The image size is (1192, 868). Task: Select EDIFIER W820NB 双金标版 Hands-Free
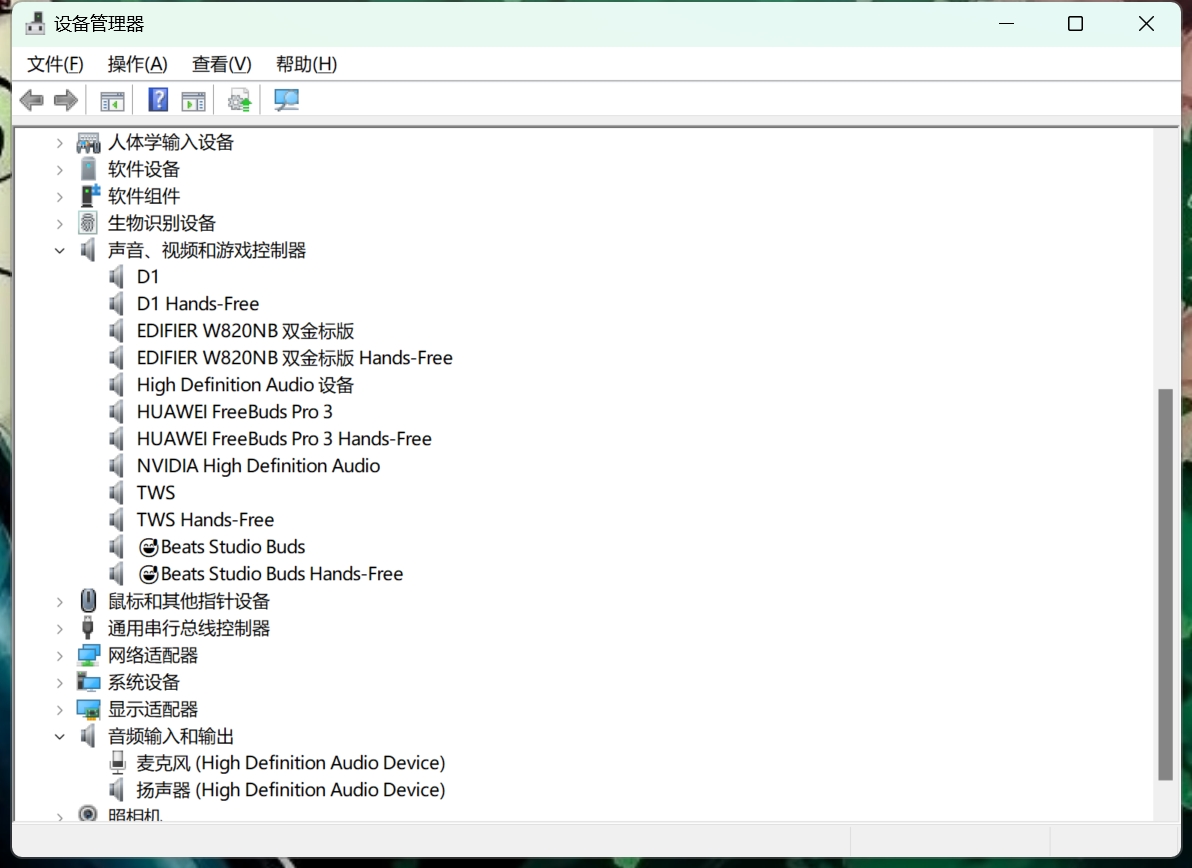point(294,358)
